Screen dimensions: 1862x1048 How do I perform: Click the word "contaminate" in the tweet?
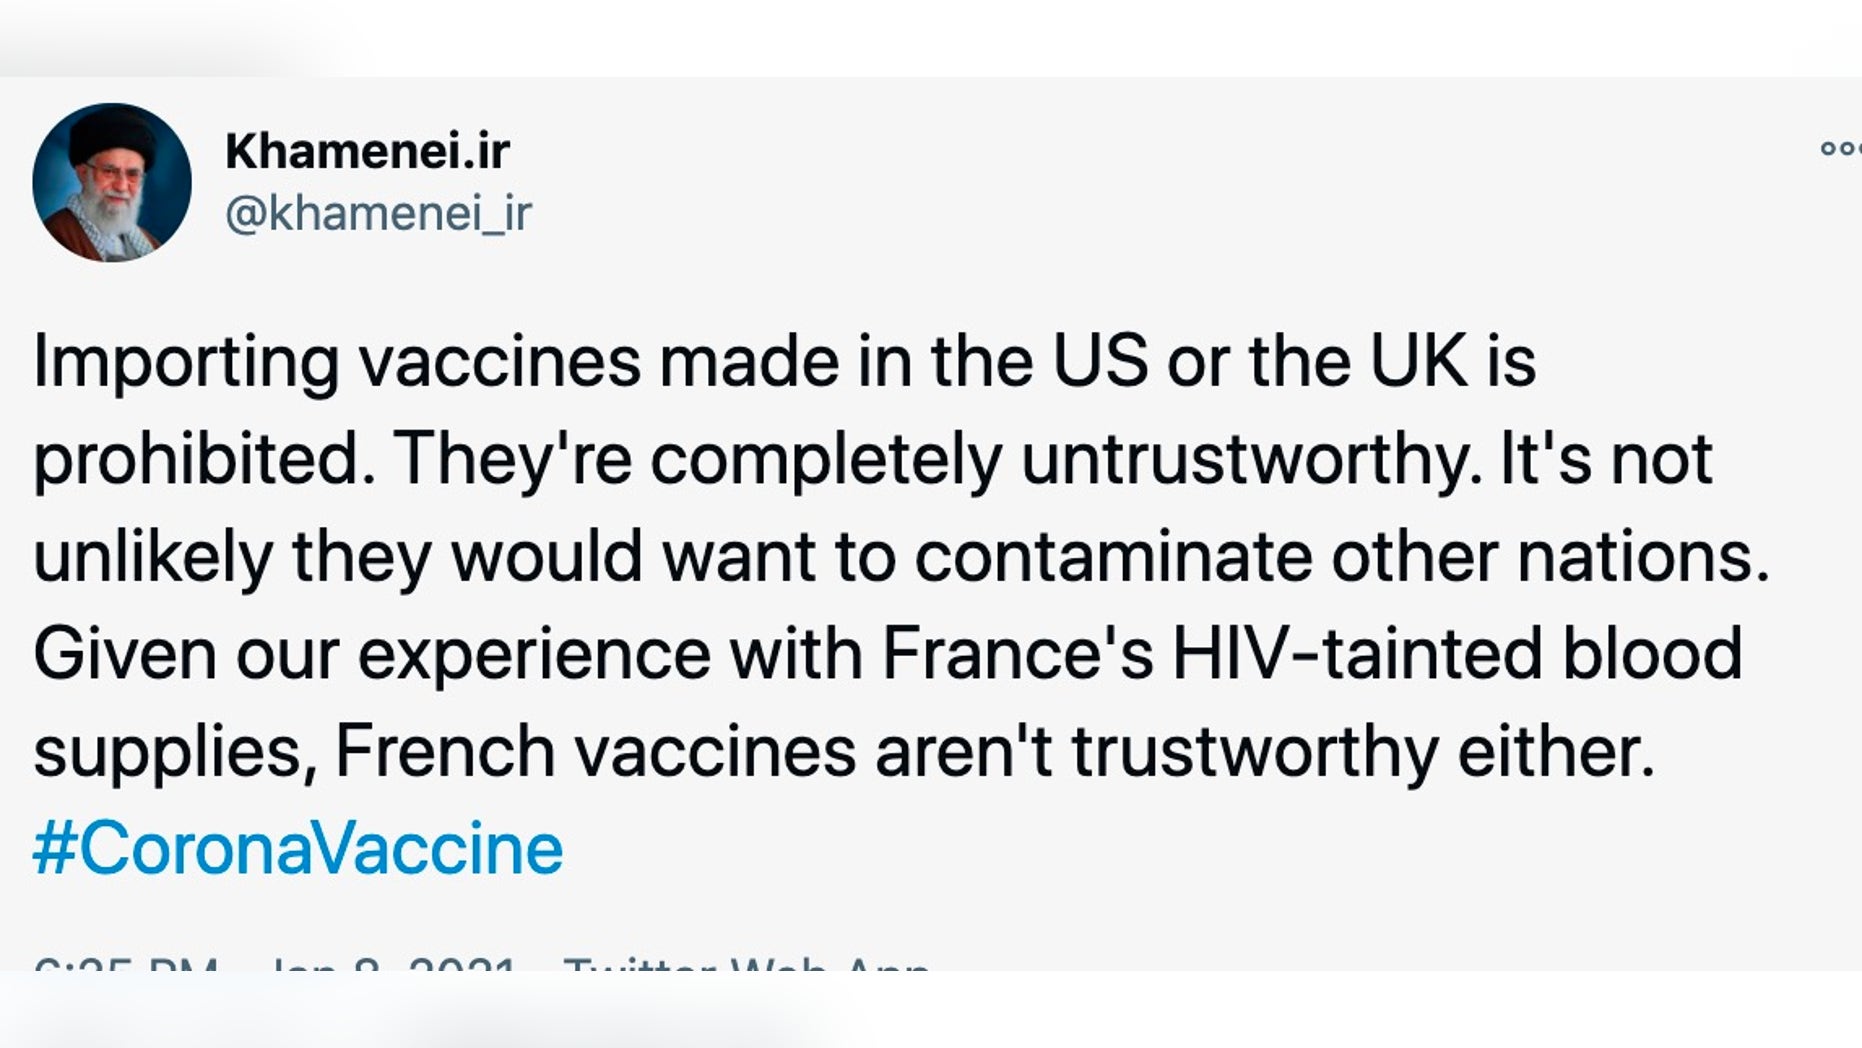1112,556
